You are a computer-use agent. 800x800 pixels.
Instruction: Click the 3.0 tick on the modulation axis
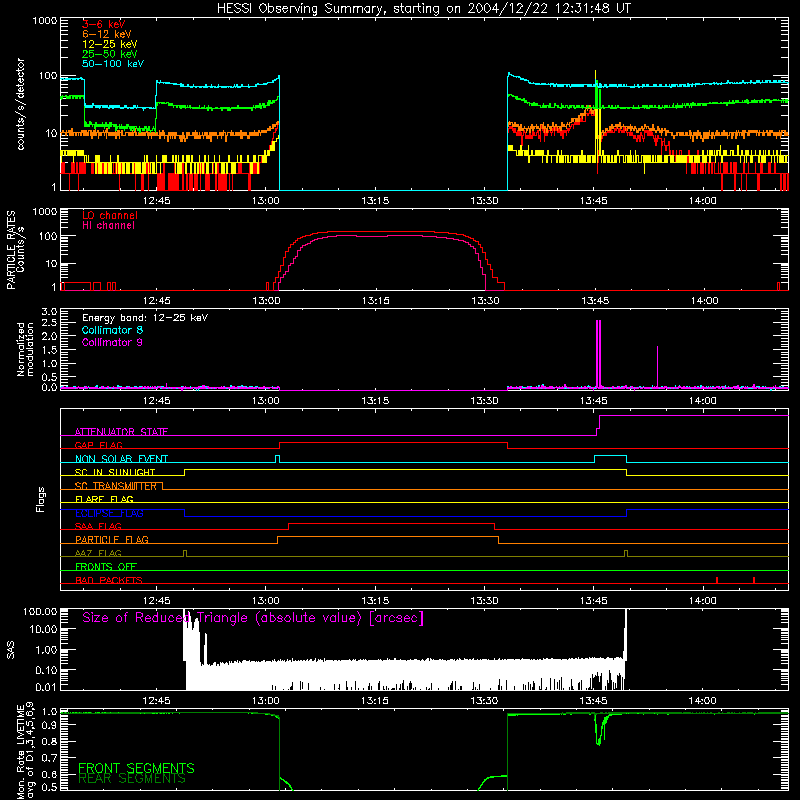(49, 311)
